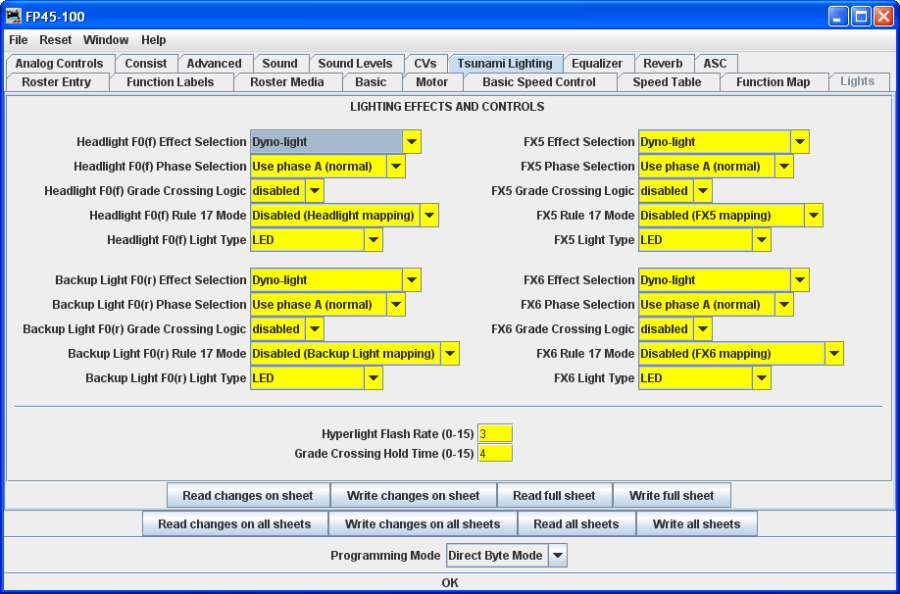Expand Headlight F0(f) Effect Selection dropdown
The image size is (900, 594).
click(x=412, y=142)
